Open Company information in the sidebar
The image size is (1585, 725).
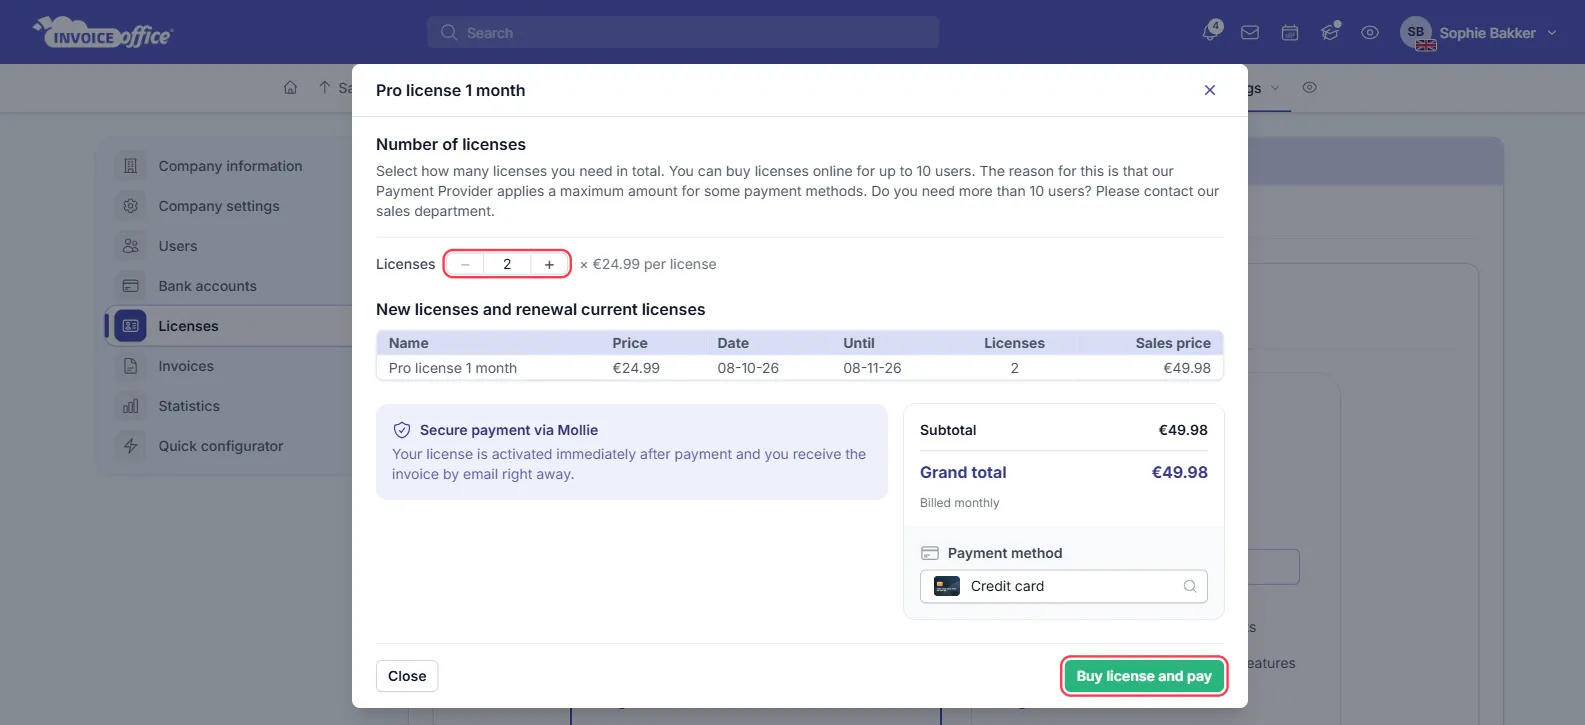(230, 166)
